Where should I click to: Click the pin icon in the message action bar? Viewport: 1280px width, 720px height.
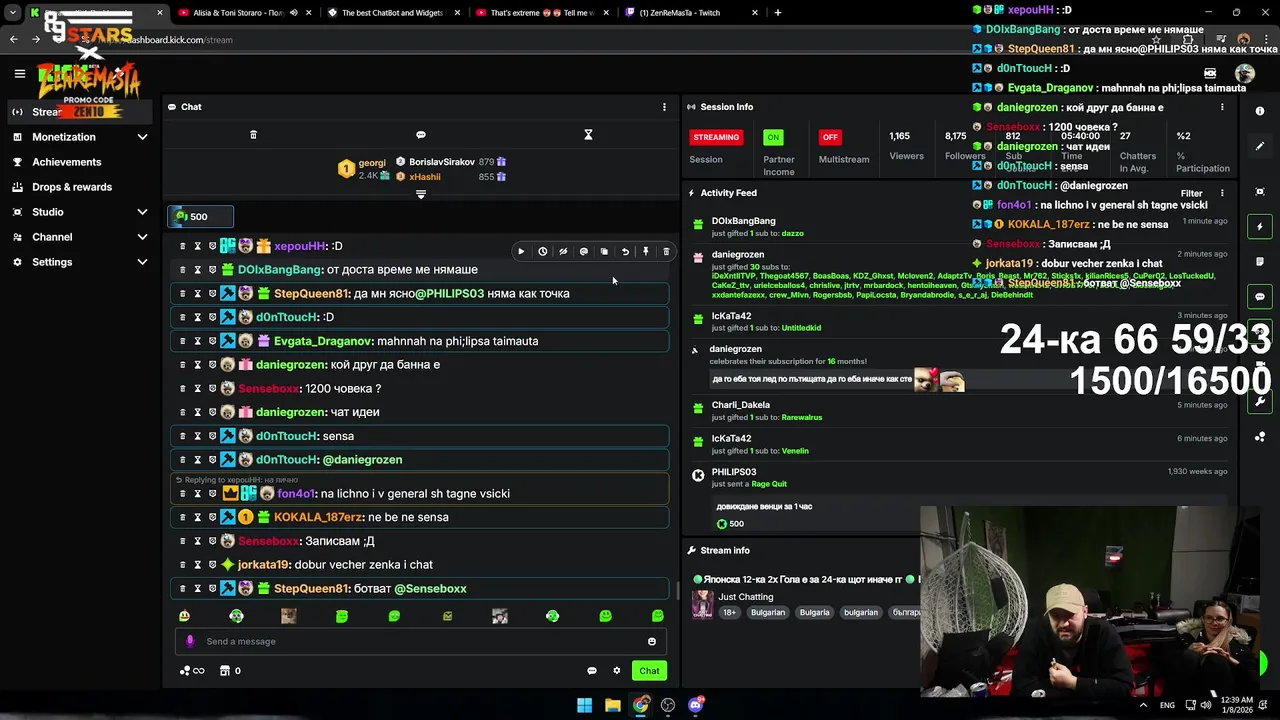(646, 252)
